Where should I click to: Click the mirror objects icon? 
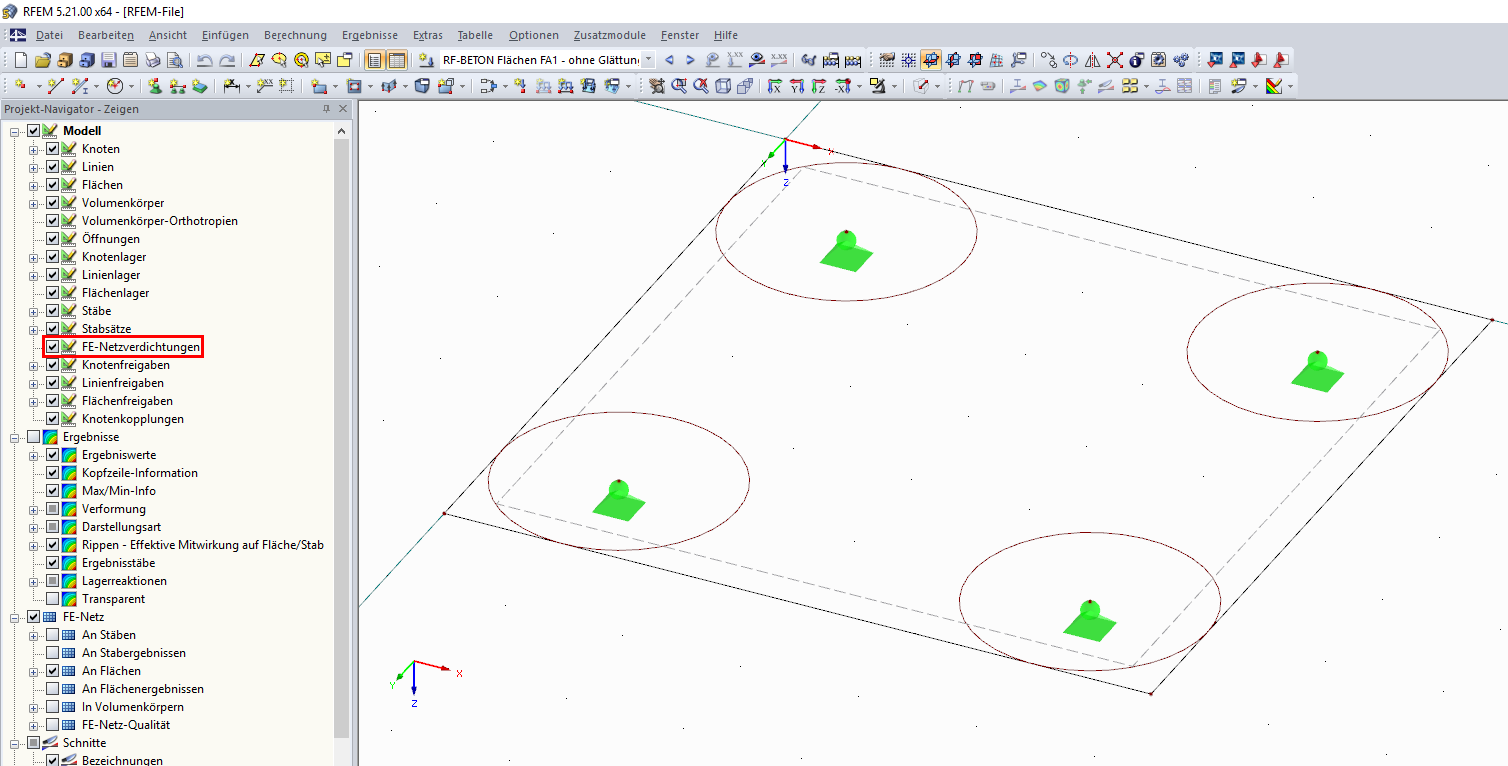1092,60
